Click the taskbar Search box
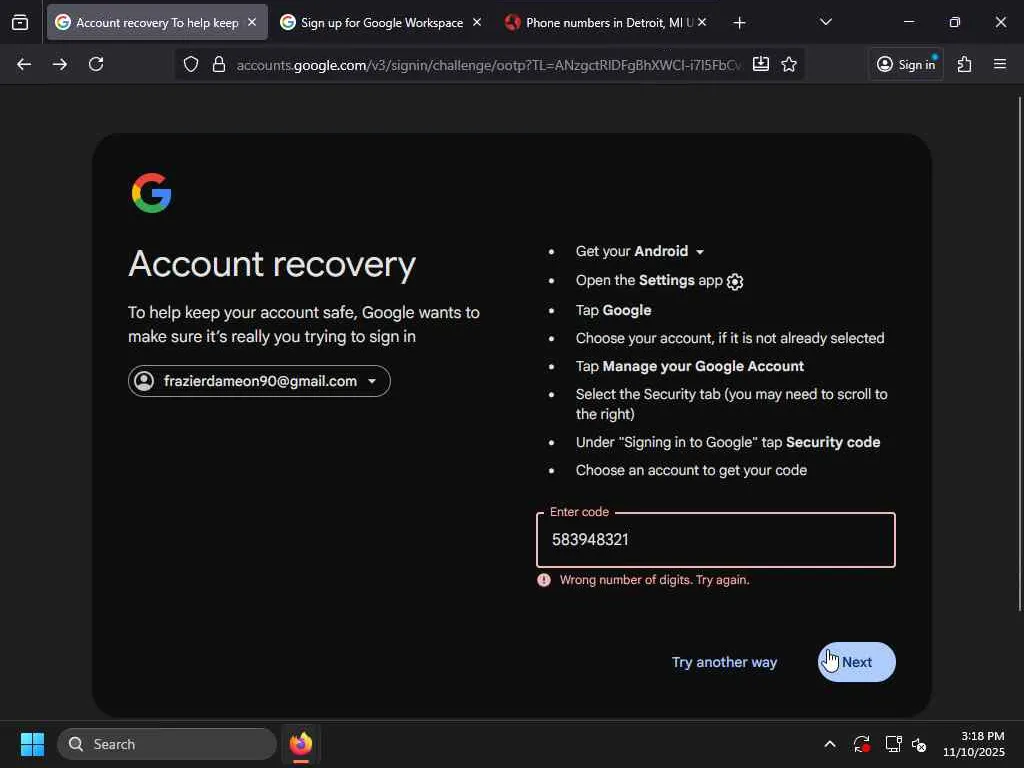 point(167,744)
